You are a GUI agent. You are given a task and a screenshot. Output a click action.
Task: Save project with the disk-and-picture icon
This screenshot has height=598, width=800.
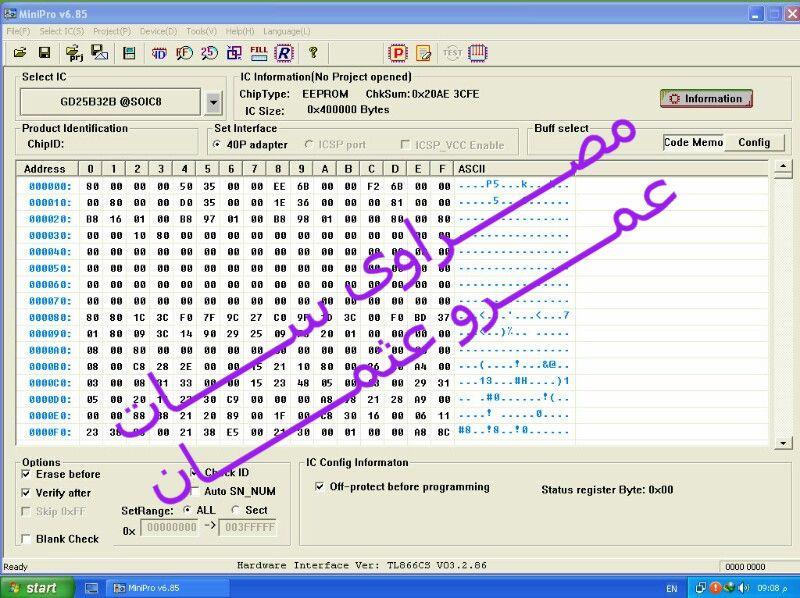click(99, 53)
